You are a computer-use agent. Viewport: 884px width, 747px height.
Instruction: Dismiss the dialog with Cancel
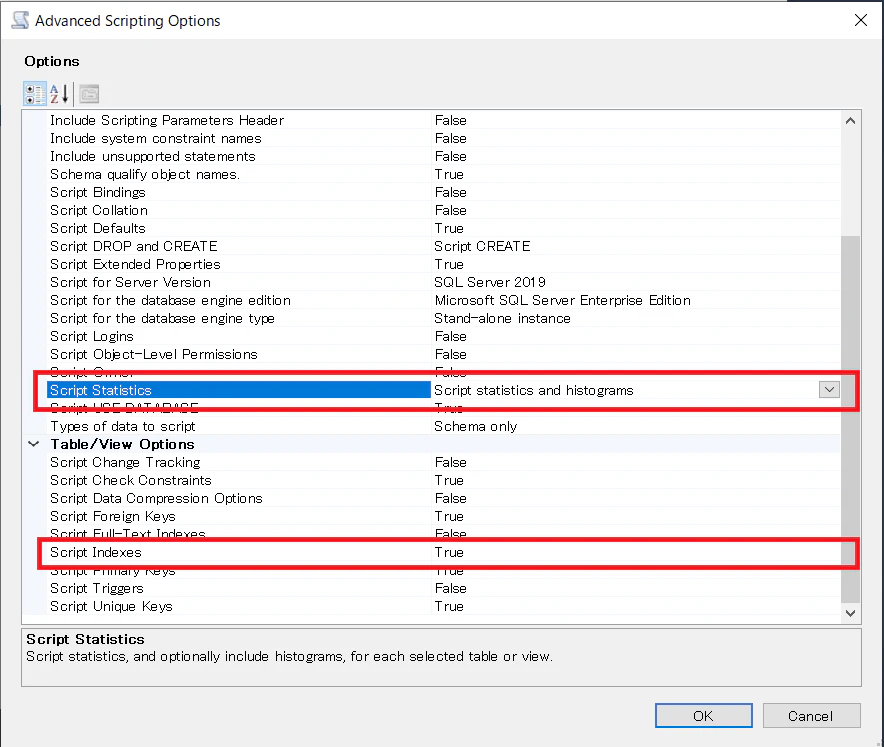[x=811, y=715]
